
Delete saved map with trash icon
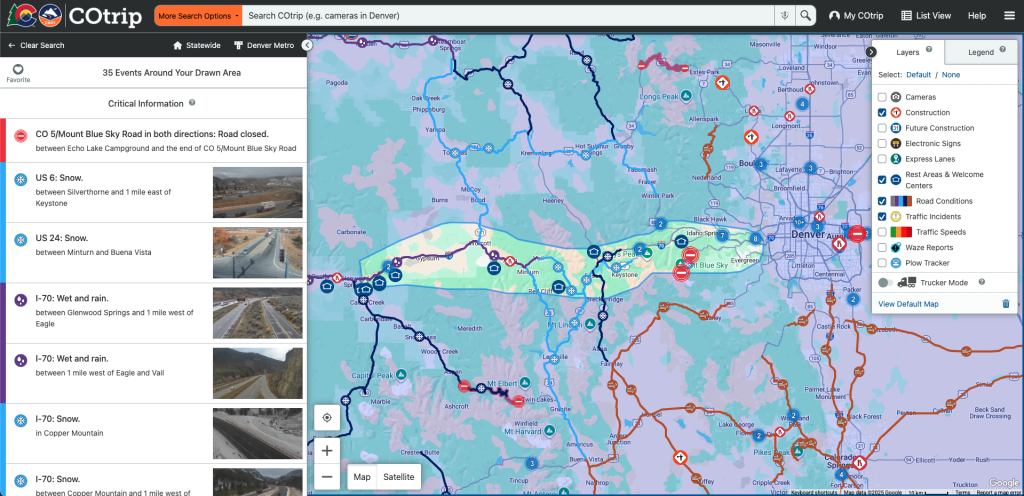click(x=1005, y=304)
